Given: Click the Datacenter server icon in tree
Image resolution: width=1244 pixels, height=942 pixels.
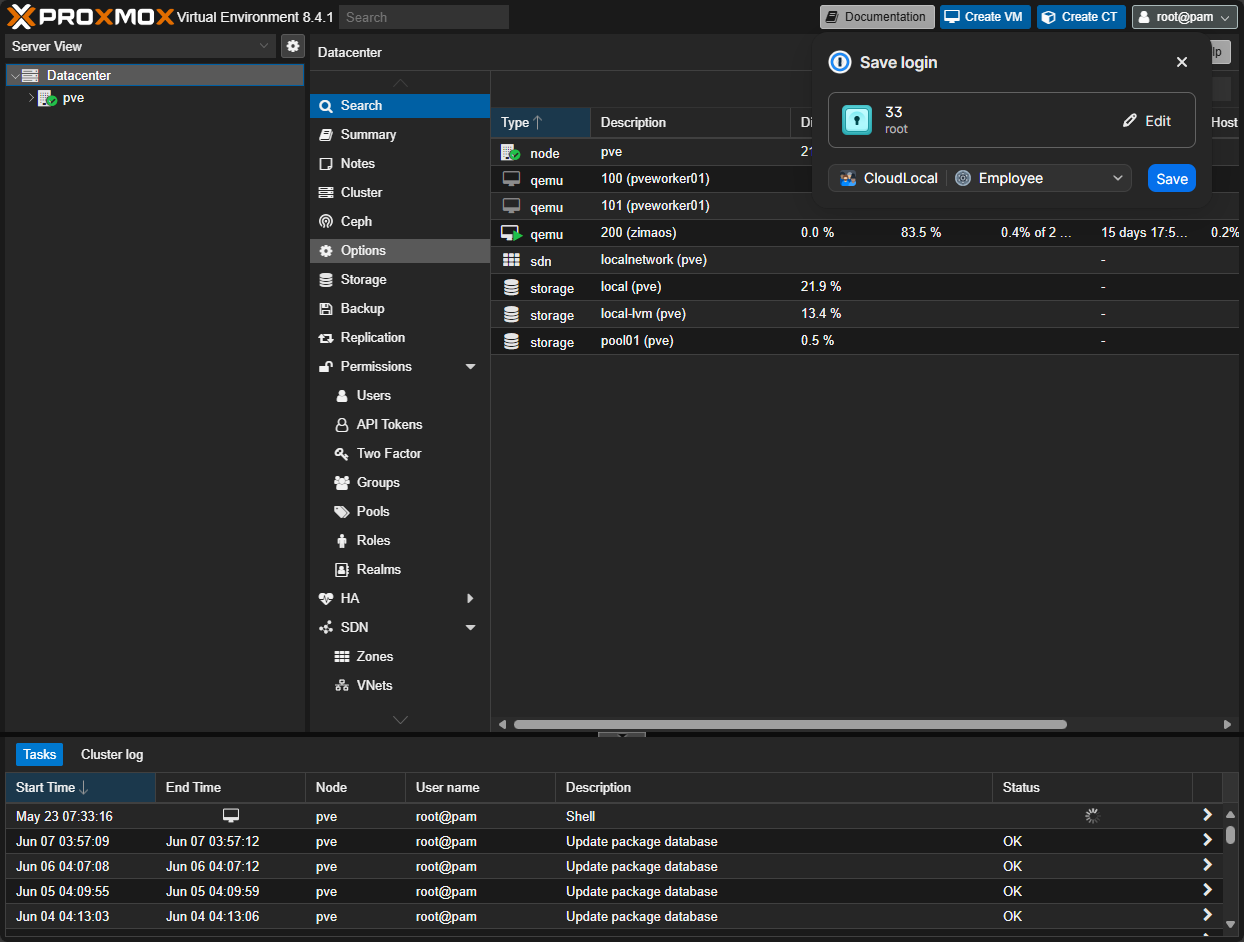Looking at the screenshot, I should [30, 75].
